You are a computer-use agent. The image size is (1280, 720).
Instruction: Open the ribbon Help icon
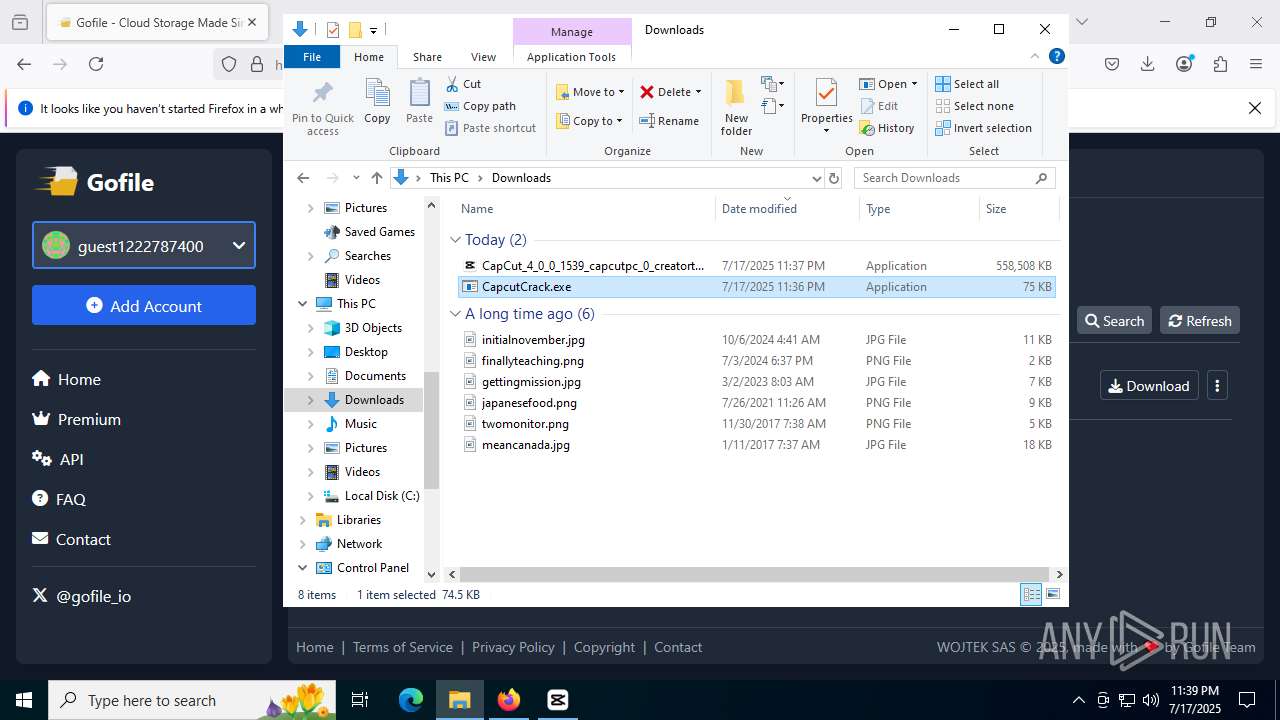(x=1057, y=57)
